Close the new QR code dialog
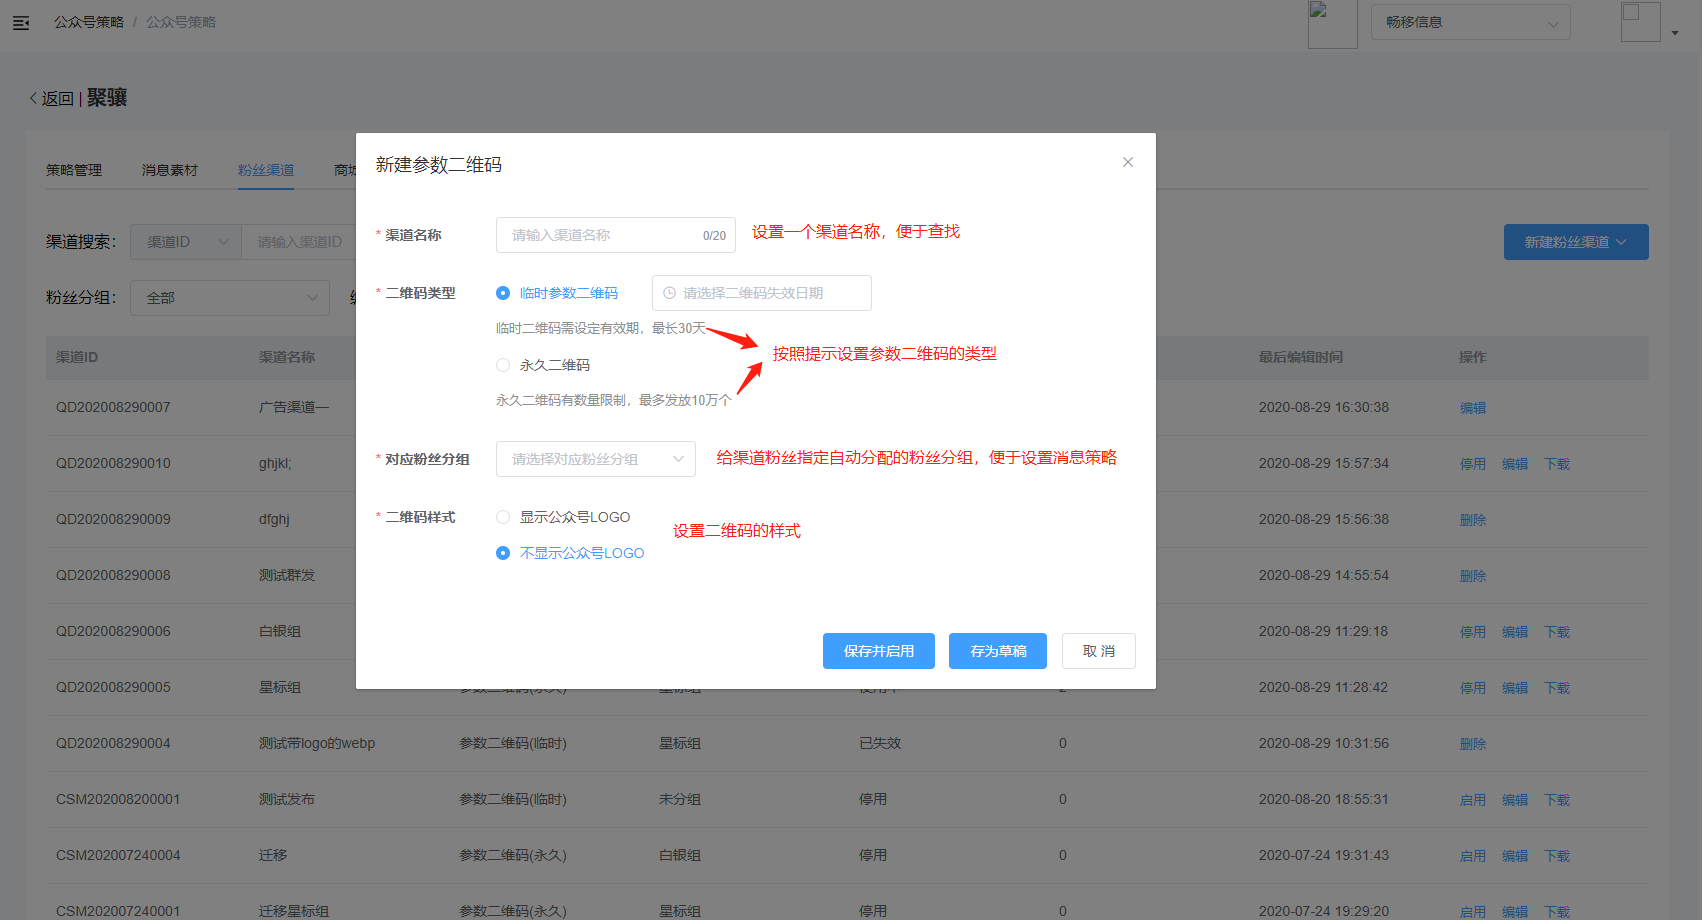 (x=1127, y=162)
